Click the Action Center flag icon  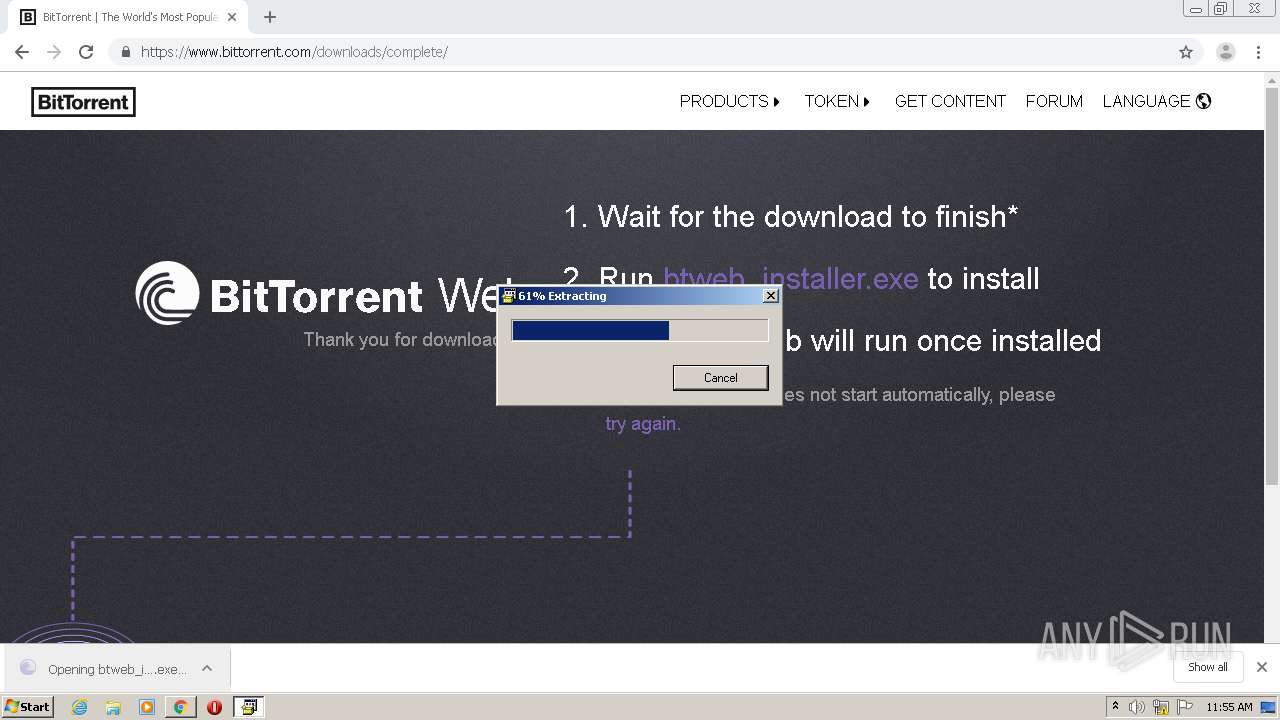click(x=1185, y=707)
